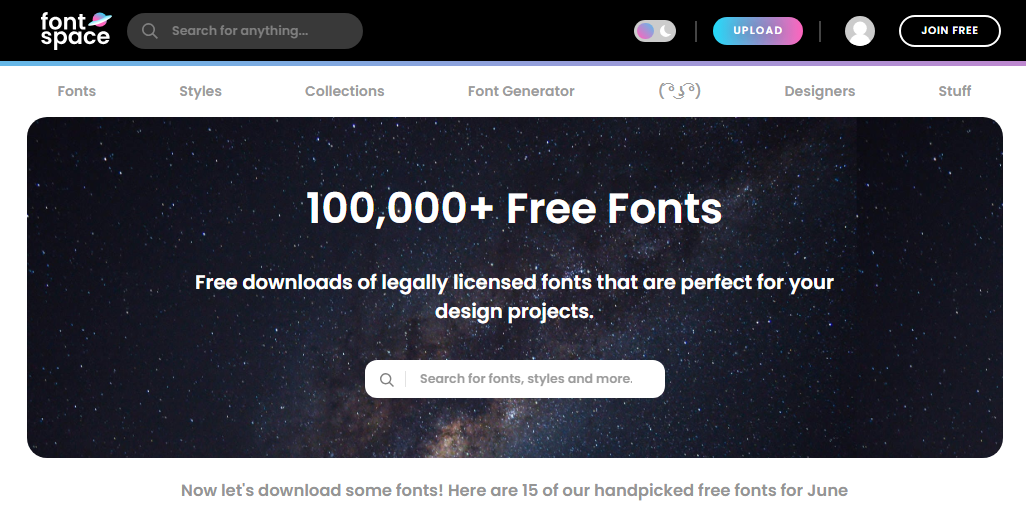1026x525 pixels.
Task: Focus the 'Search for anything...' header field
Action: pyautogui.click(x=245, y=31)
